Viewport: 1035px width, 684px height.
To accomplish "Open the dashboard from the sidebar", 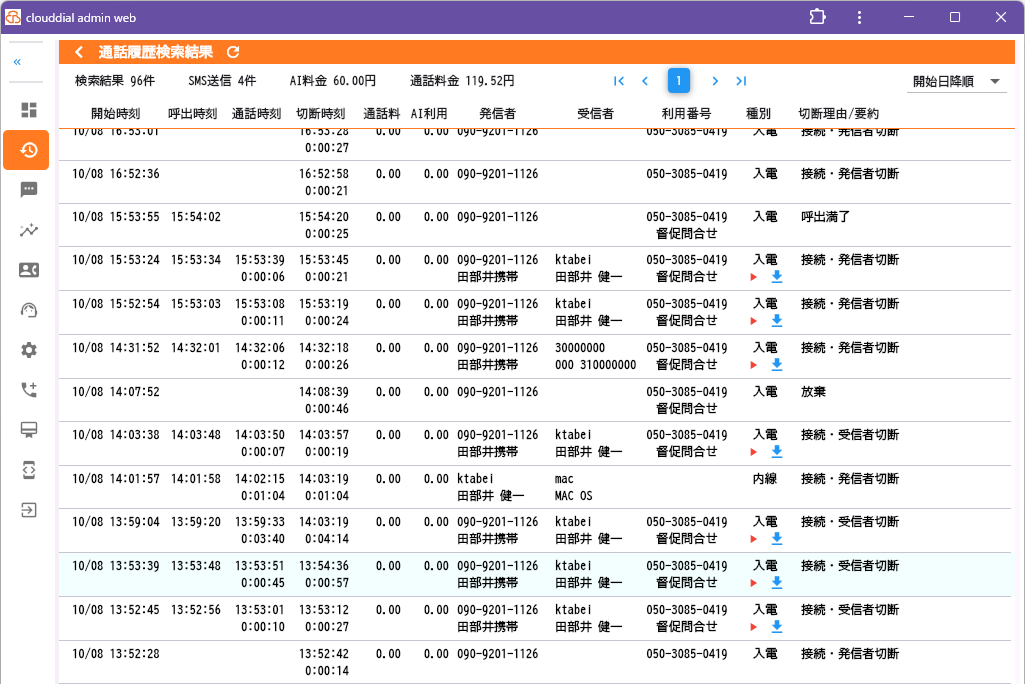I will [28, 110].
